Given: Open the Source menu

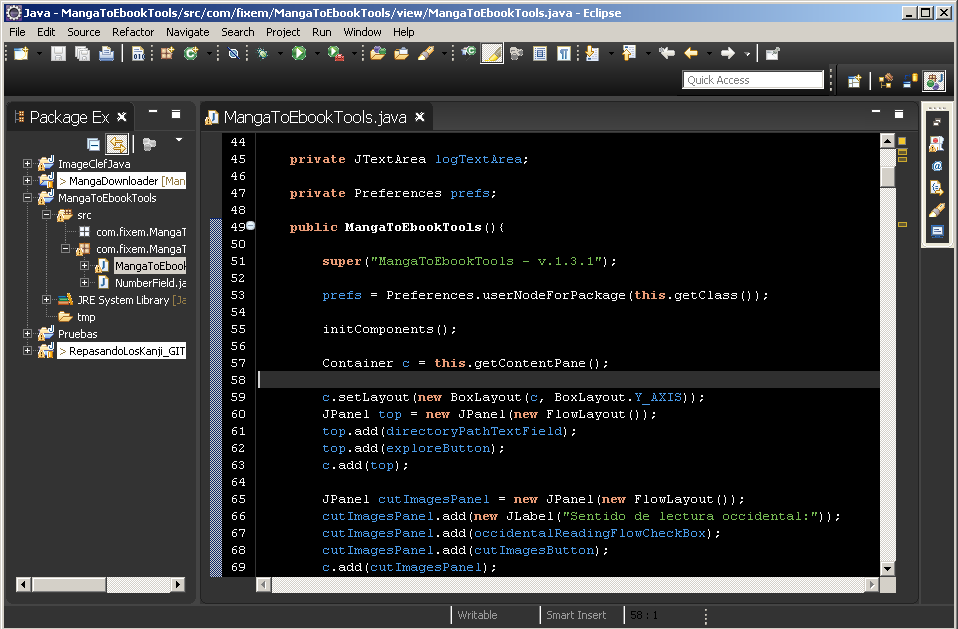Looking at the screenshot, I should click(x=84, y=32).
